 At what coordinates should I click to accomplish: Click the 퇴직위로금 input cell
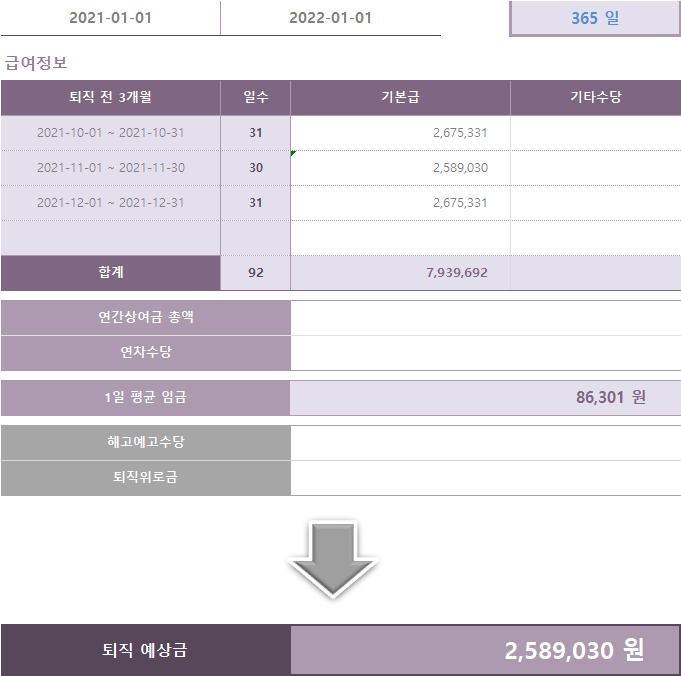click(485, 478)
